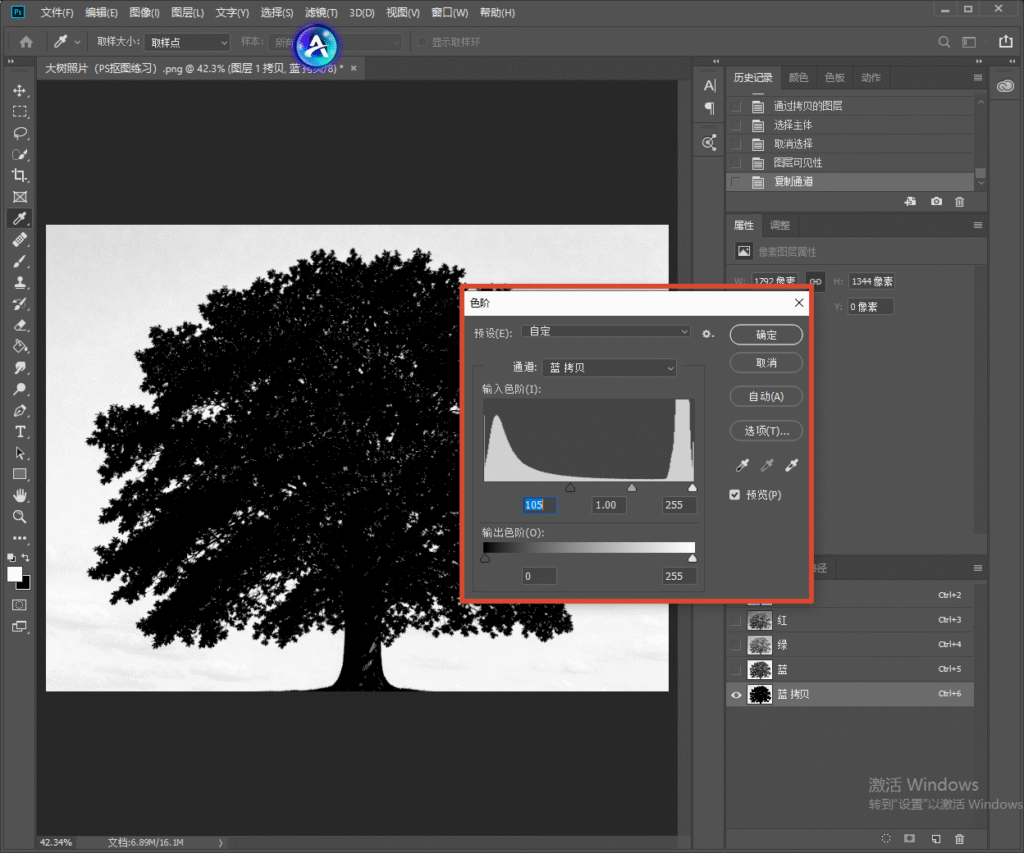This screenshot has height=853, width=1024.
Task: Toggle visibility of 红 channel
Action: (736, 620)
